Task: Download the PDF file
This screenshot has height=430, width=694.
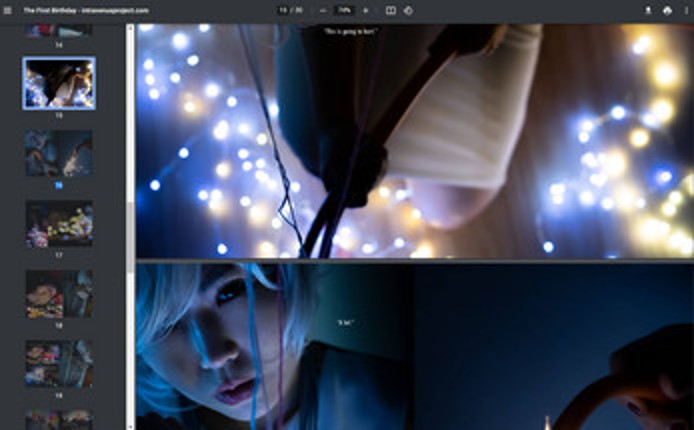Action: click(648, 10)
